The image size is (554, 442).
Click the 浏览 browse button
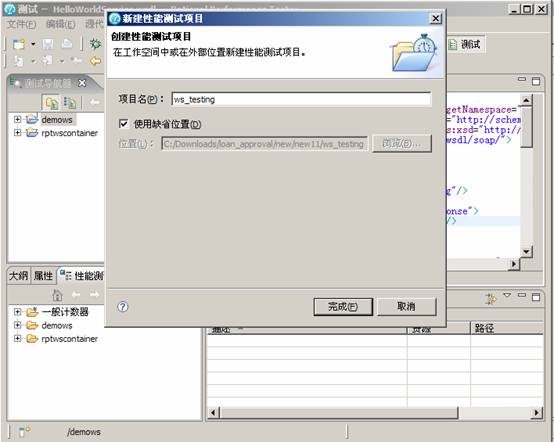tap(402, 143)
